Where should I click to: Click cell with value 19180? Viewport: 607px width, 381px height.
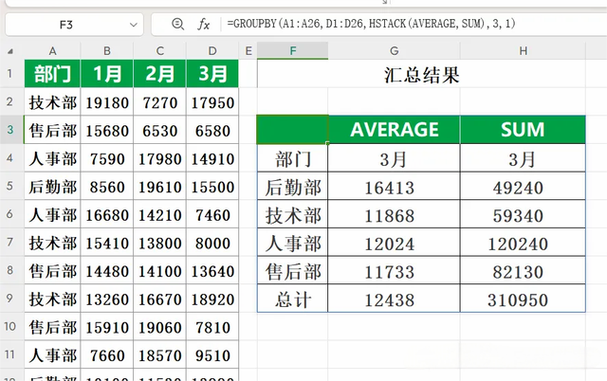pyautogui.click(x=107, y=102)
